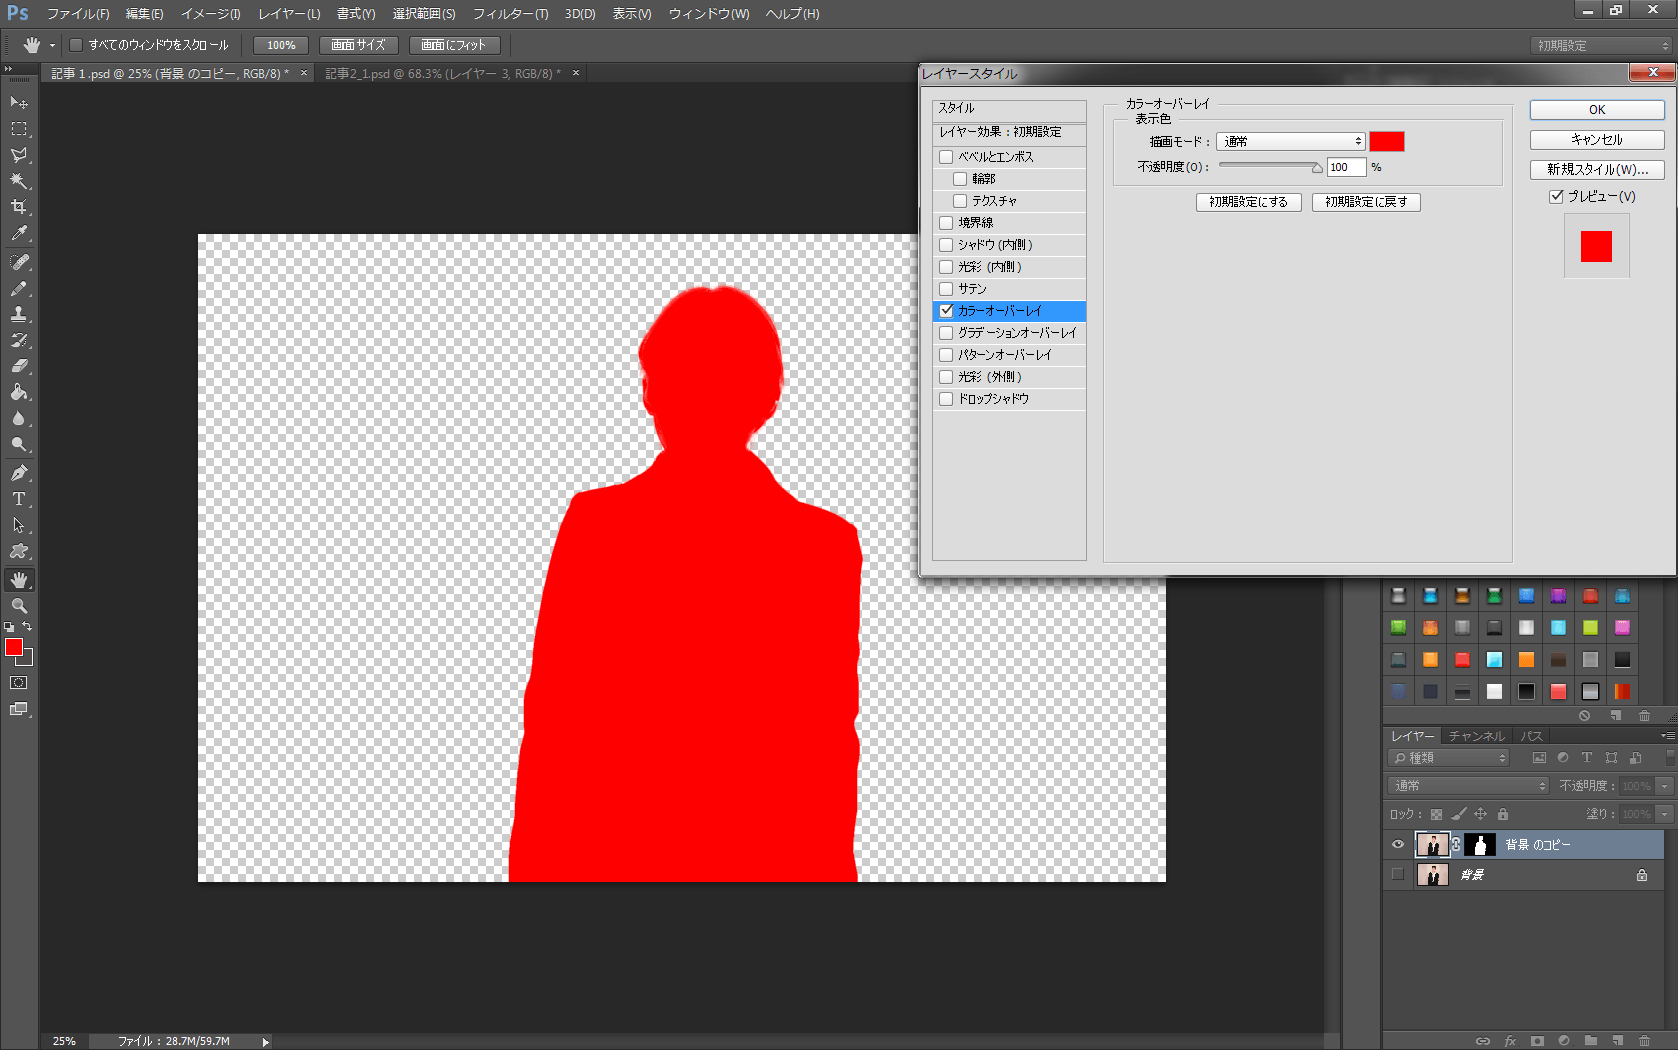Viewport: 1678px width, 1050px height.
Task: Enable サテン checkbox
Action: tap(946, 289)
